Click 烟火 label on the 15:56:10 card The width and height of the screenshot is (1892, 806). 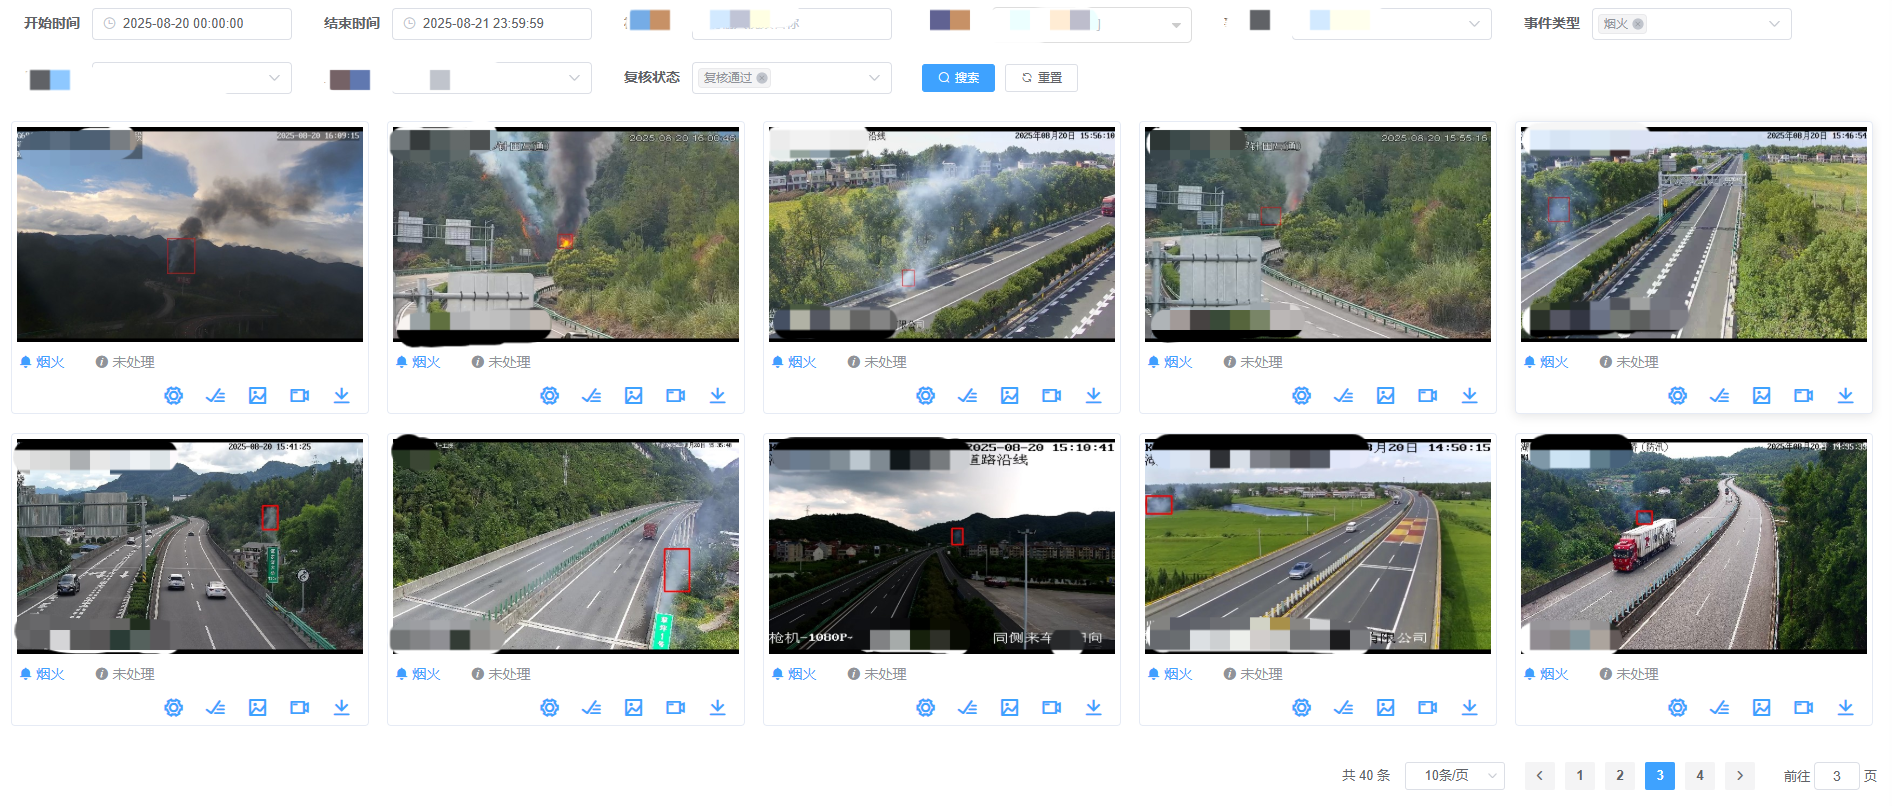tap(802, 362)
